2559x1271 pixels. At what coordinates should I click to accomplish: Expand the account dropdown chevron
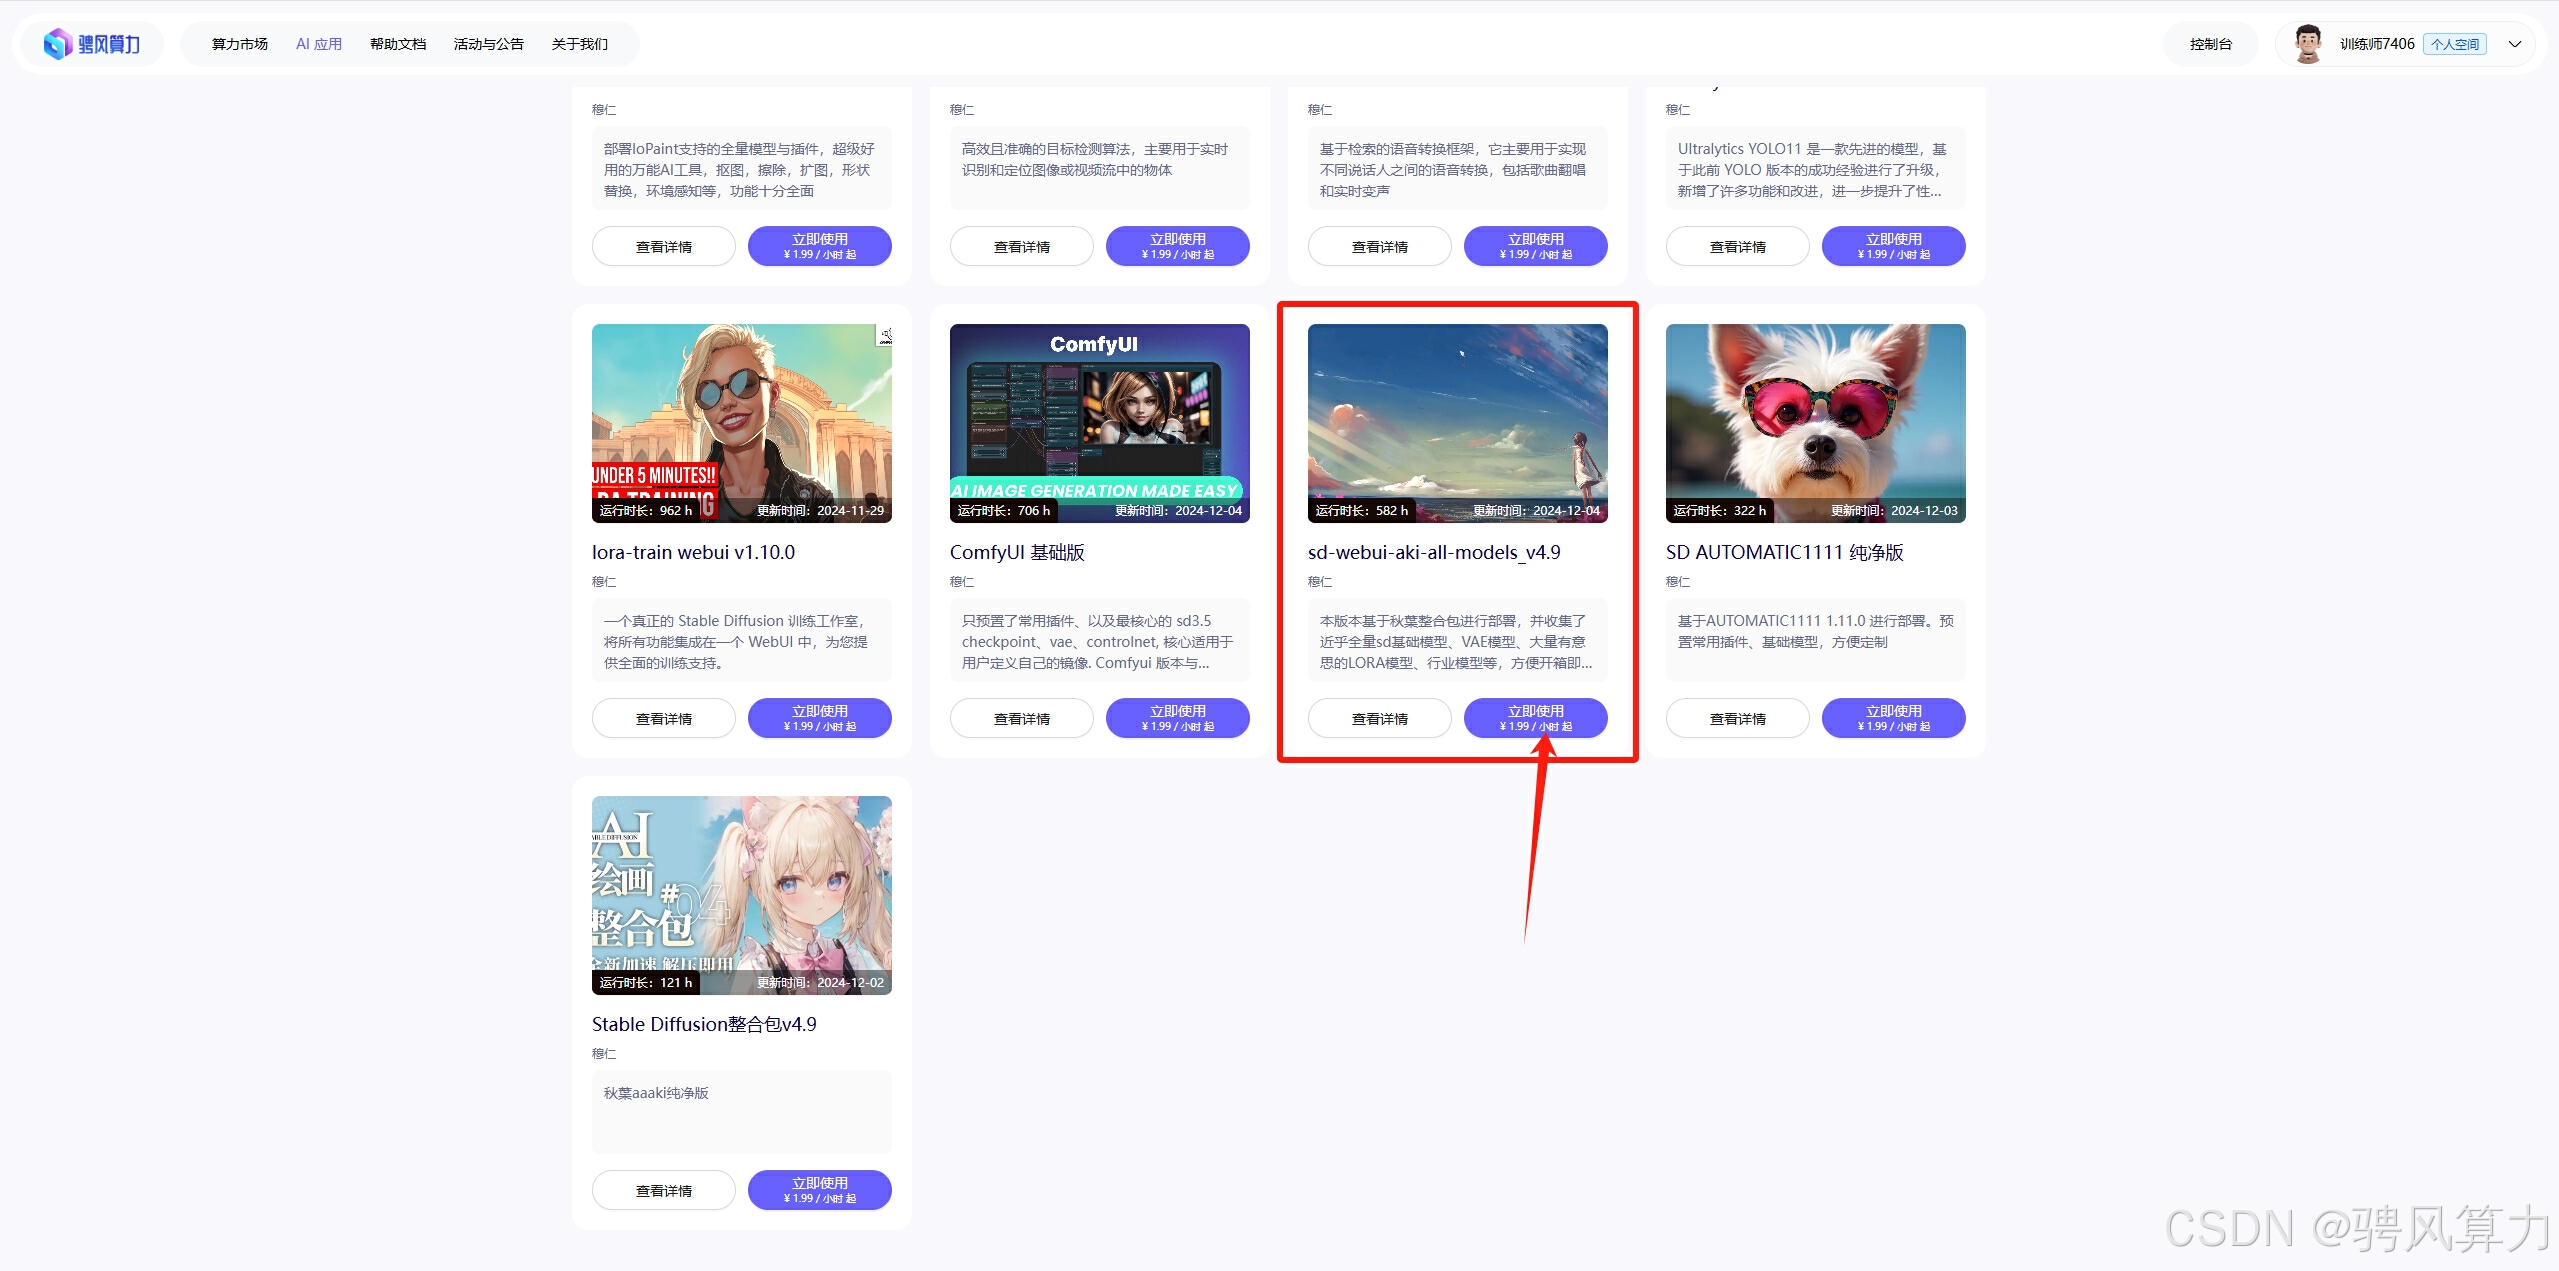(2514, 44)
